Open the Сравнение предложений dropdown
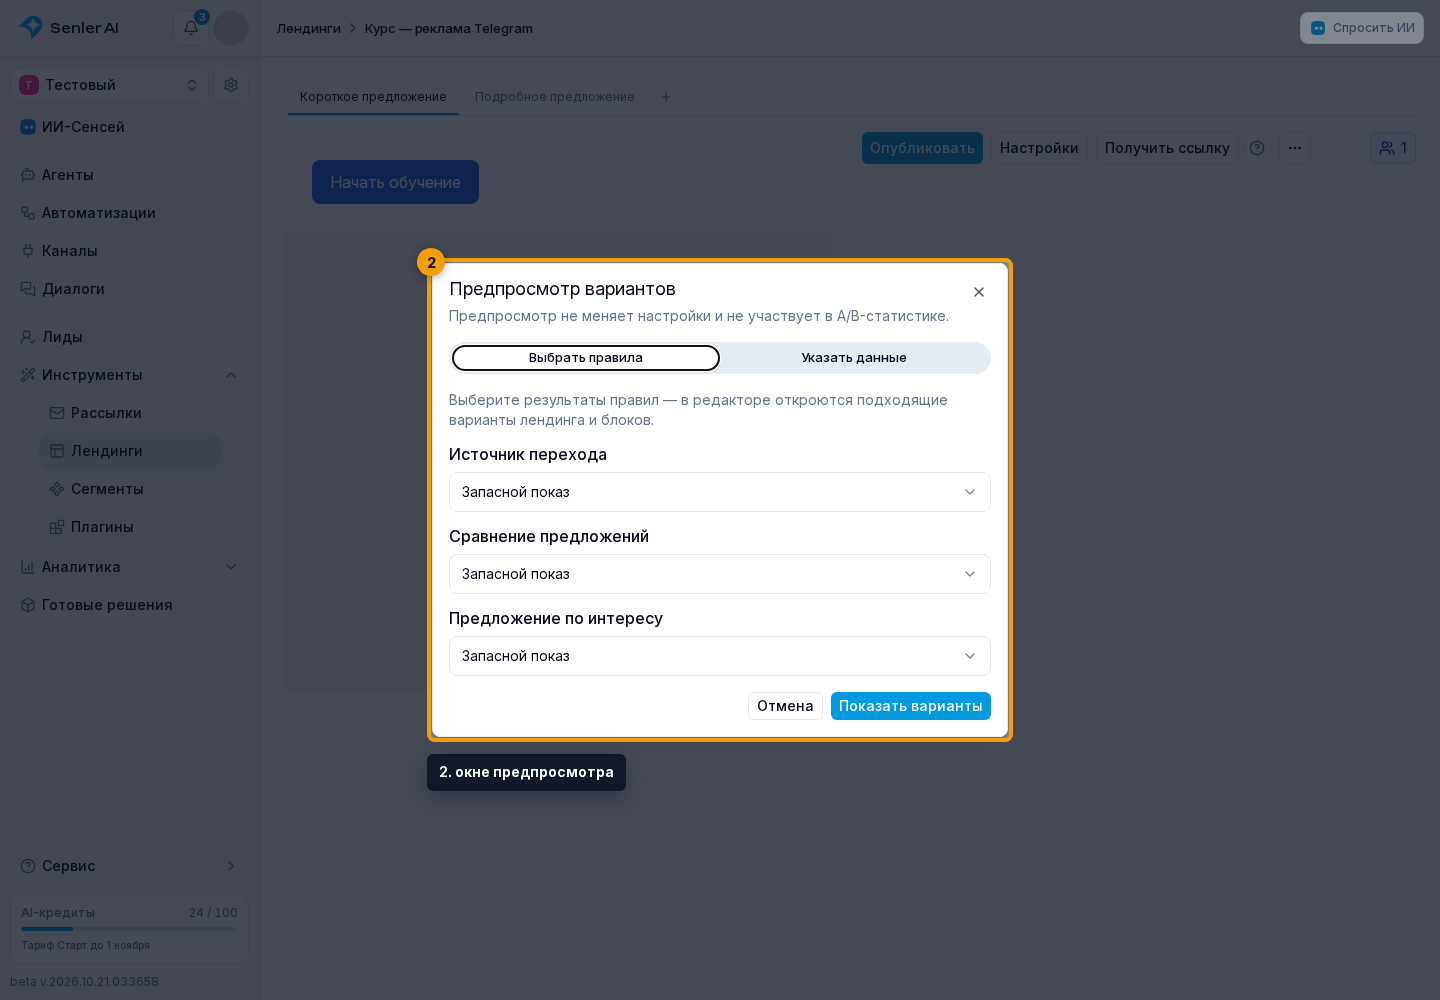This screenshot has width=1440, height=1000. 720,574
